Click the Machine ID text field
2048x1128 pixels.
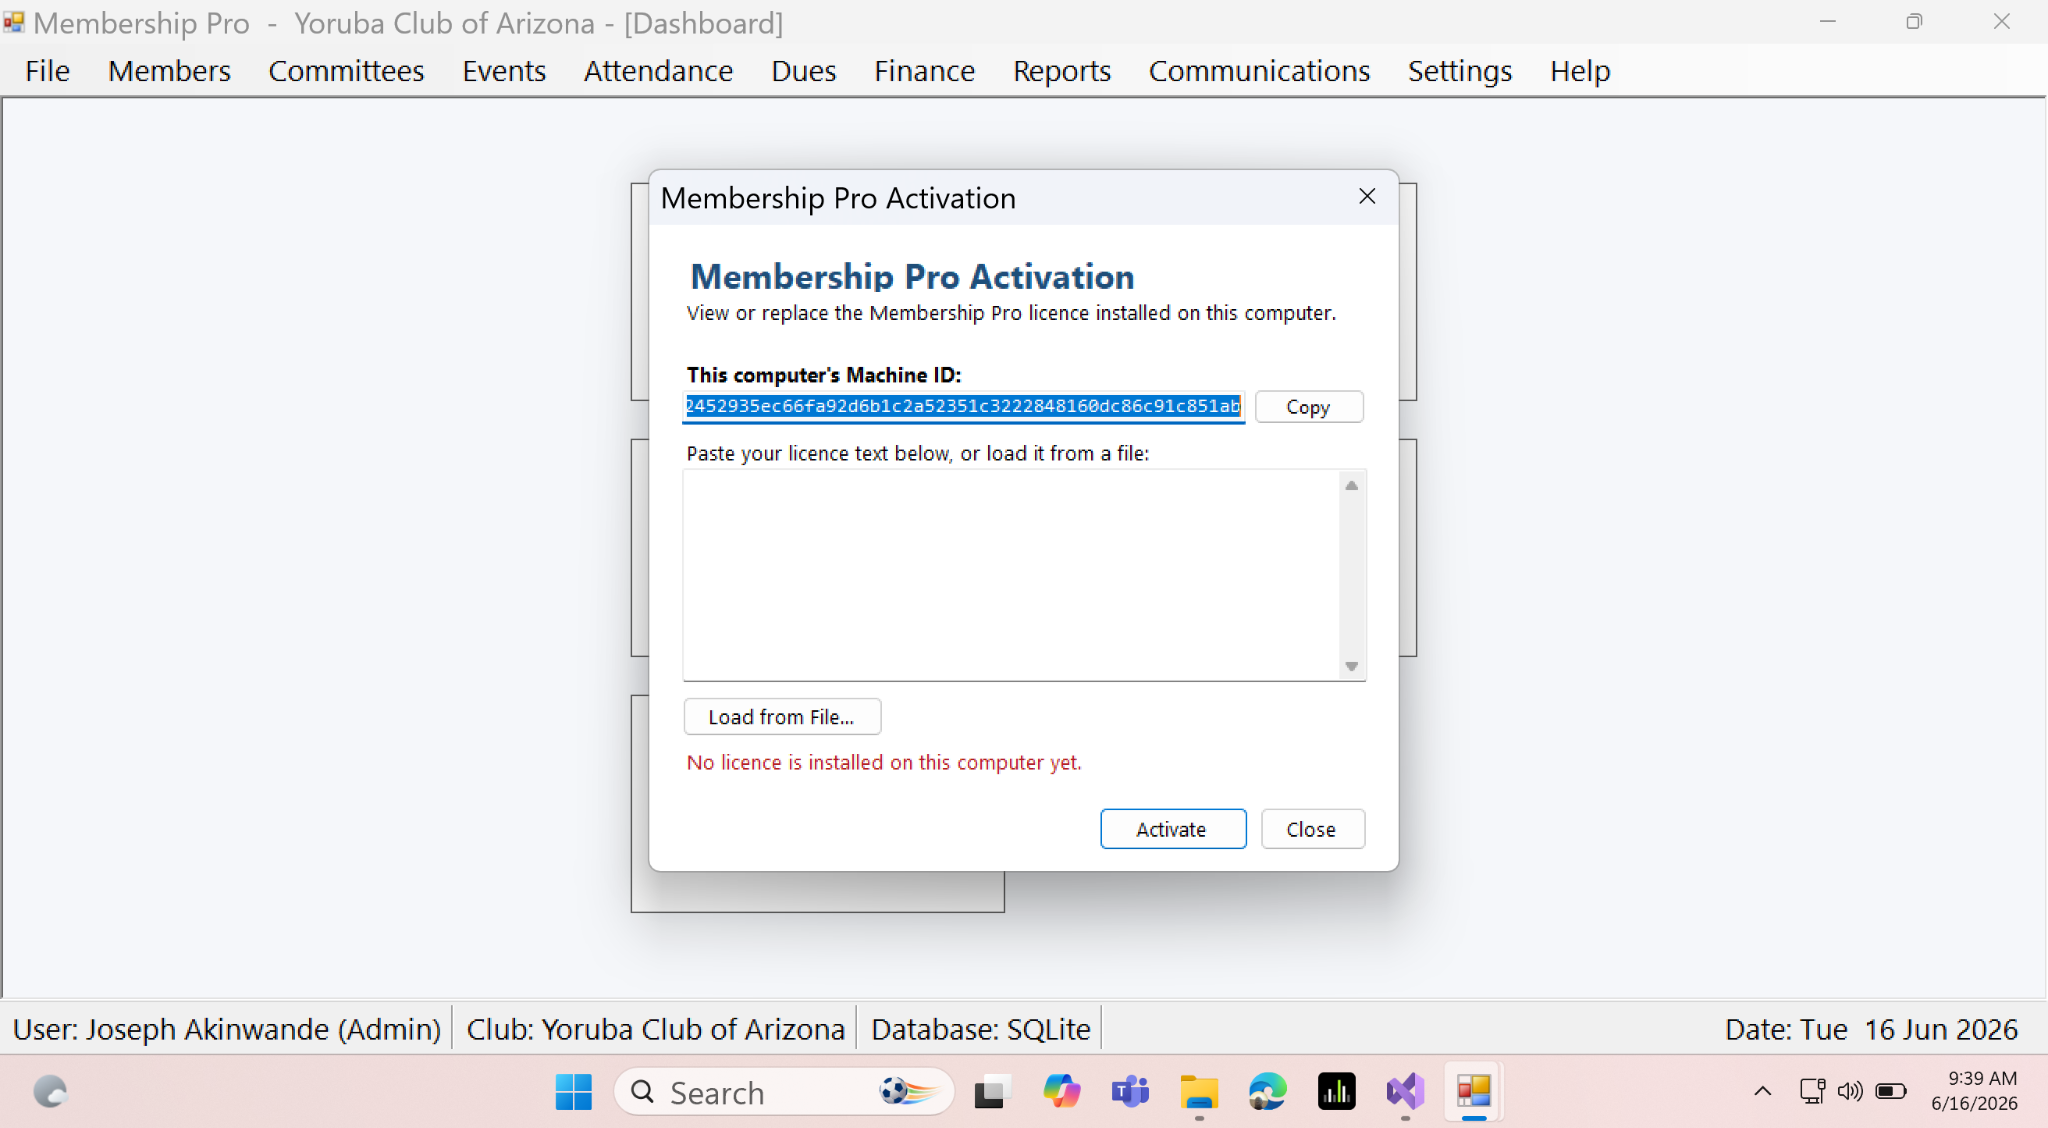(x=964, y=406)
